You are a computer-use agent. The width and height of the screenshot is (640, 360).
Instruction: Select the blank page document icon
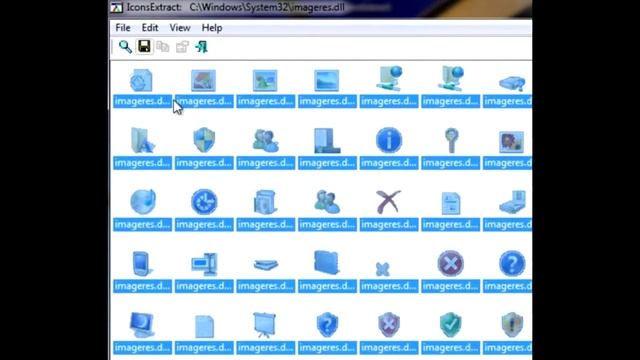coord(204,326)
